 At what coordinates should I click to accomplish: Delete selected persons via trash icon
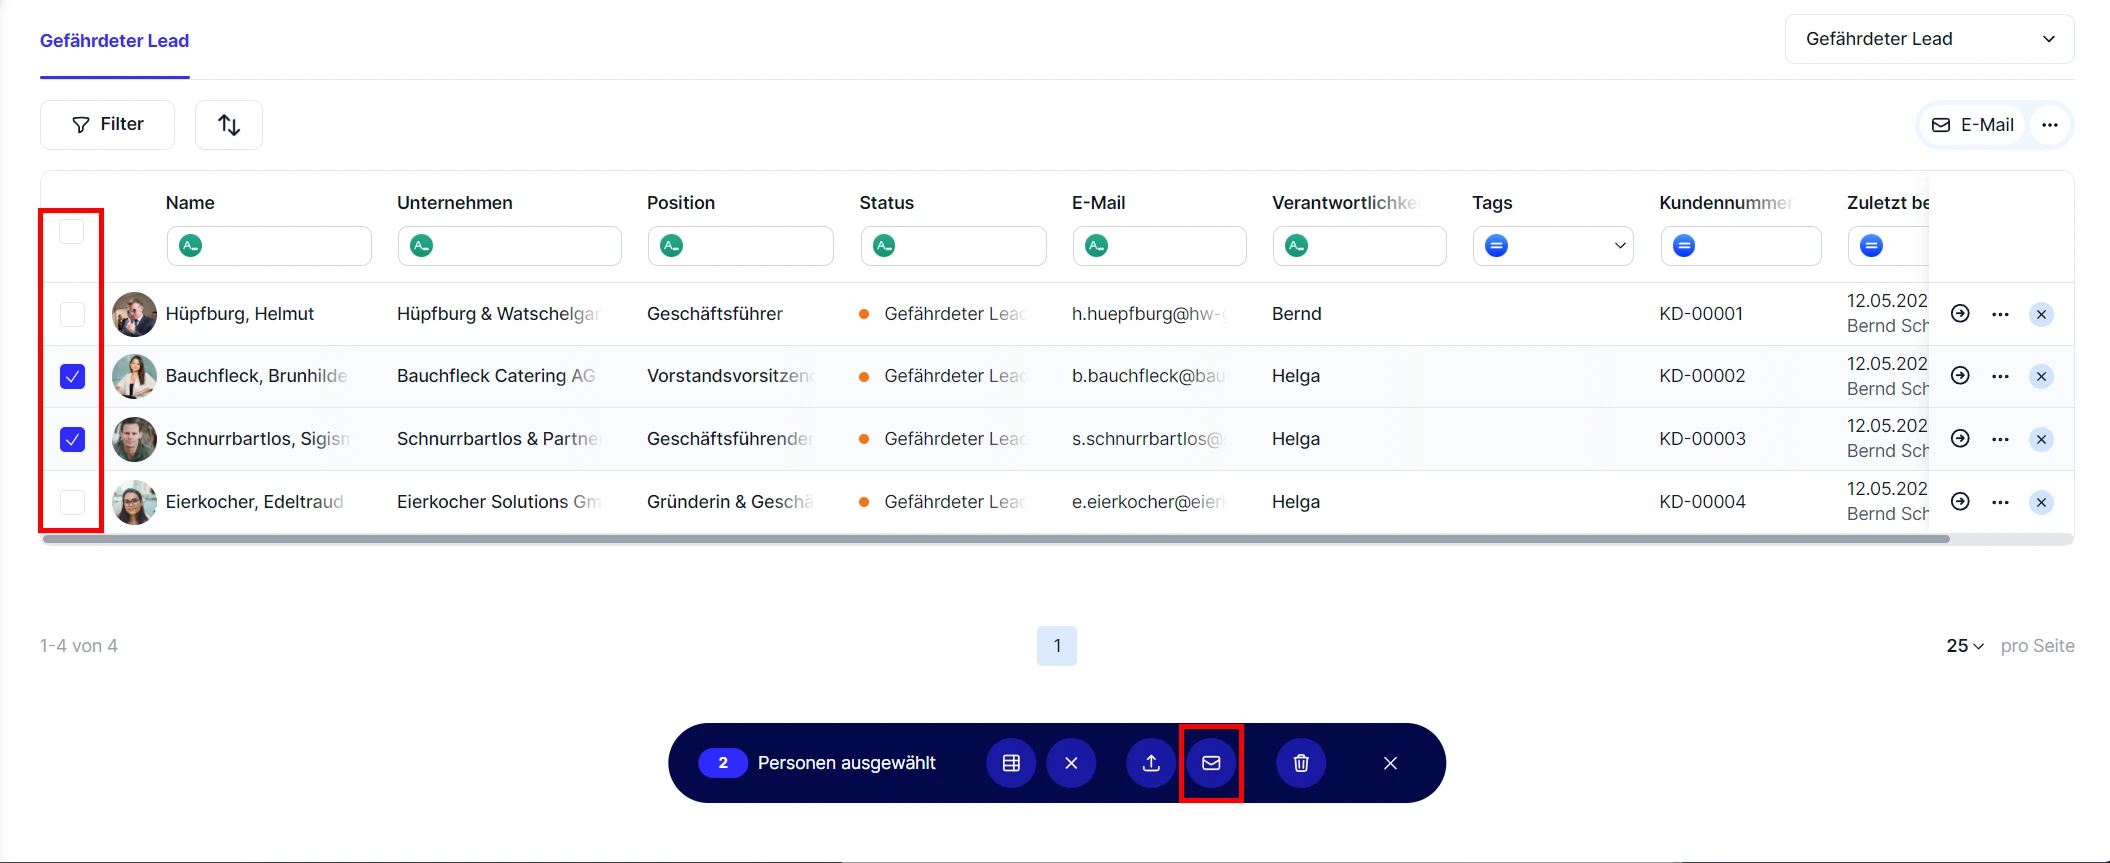1301,763
